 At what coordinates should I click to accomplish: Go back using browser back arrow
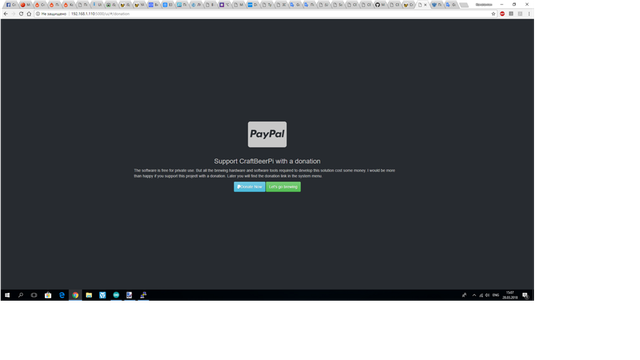pos(6,13)
